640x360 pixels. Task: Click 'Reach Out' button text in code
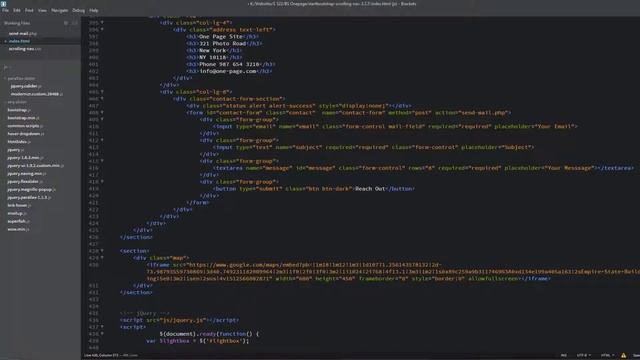coord(370,189)
